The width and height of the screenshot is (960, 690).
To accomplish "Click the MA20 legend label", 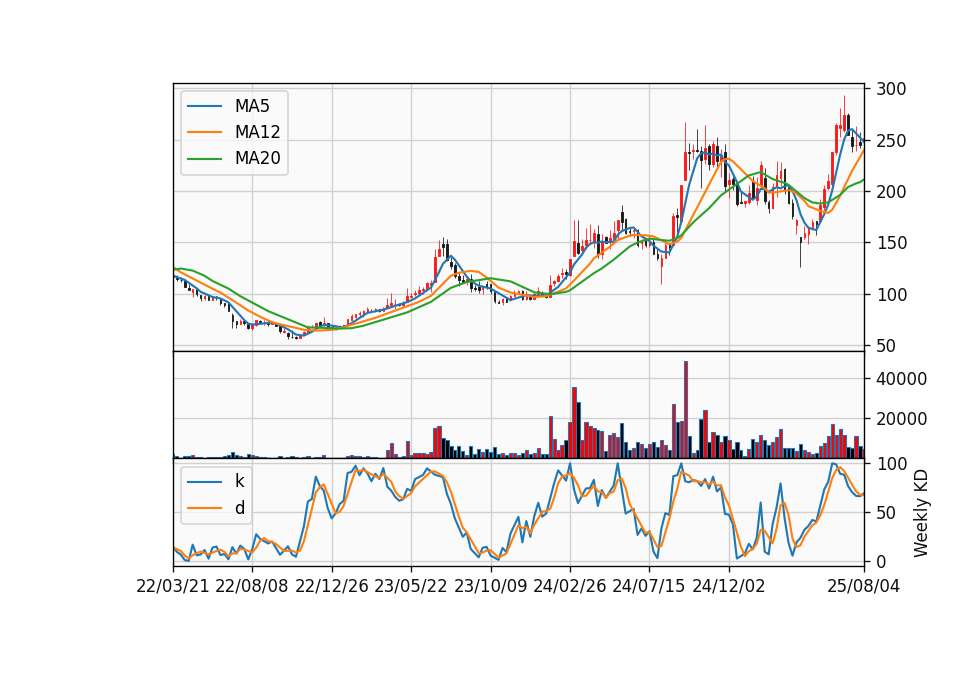I will [257, 158].
